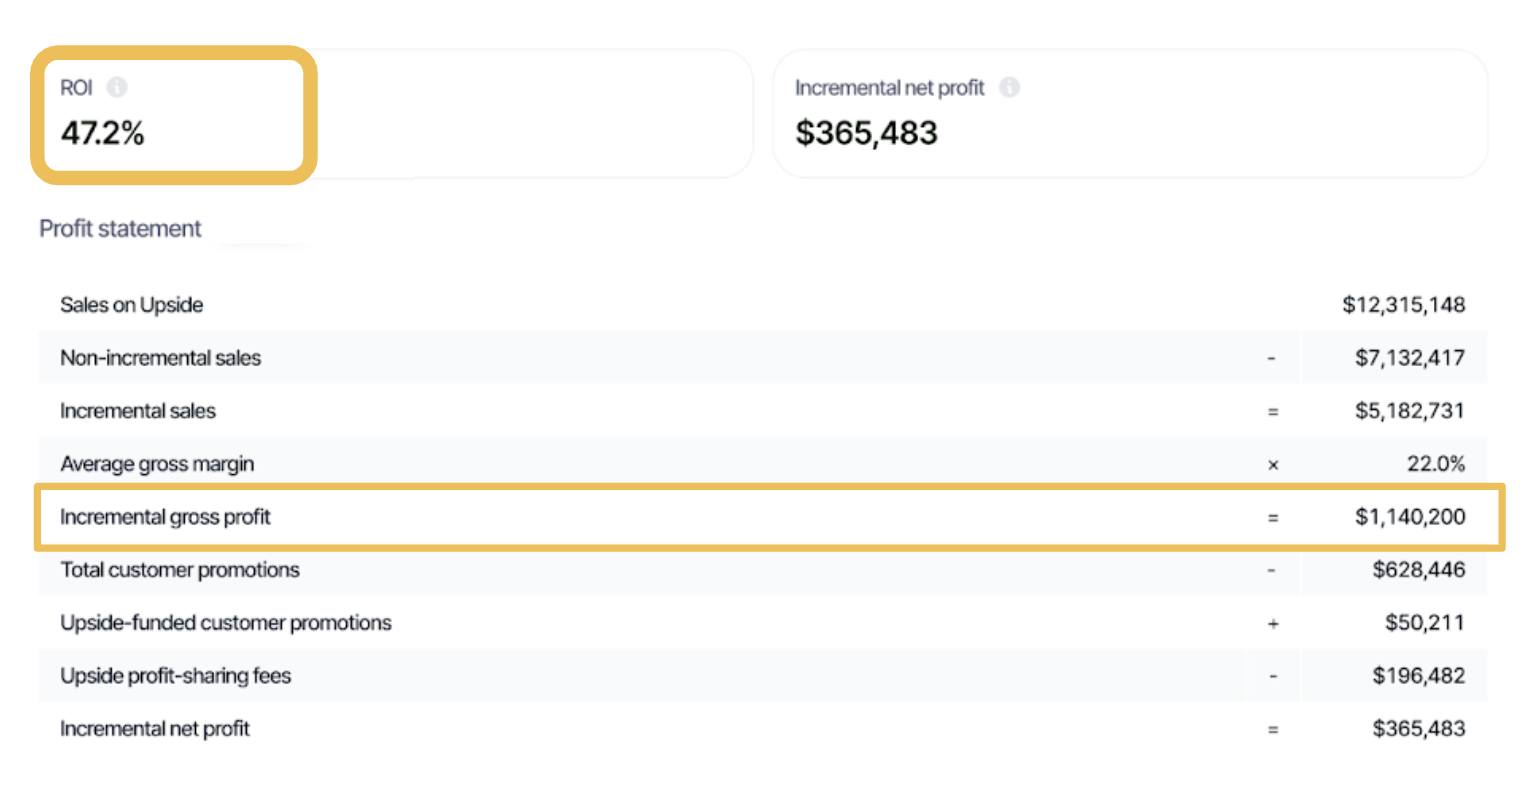This screenshot has height=788, width=1536.
Task: Click the $12,315,148 sales amount
Action: [1403, 305]
